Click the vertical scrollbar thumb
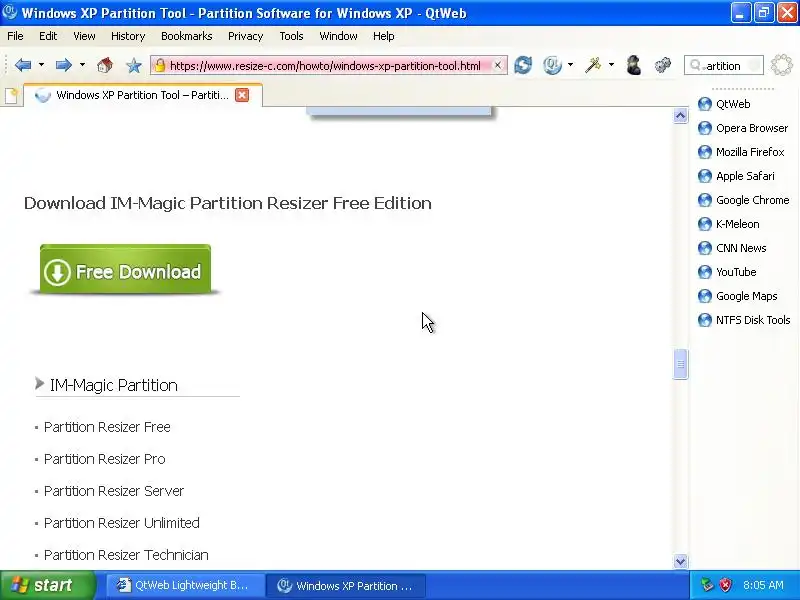This screenshot has width=800, height=600. coord(680,364)
